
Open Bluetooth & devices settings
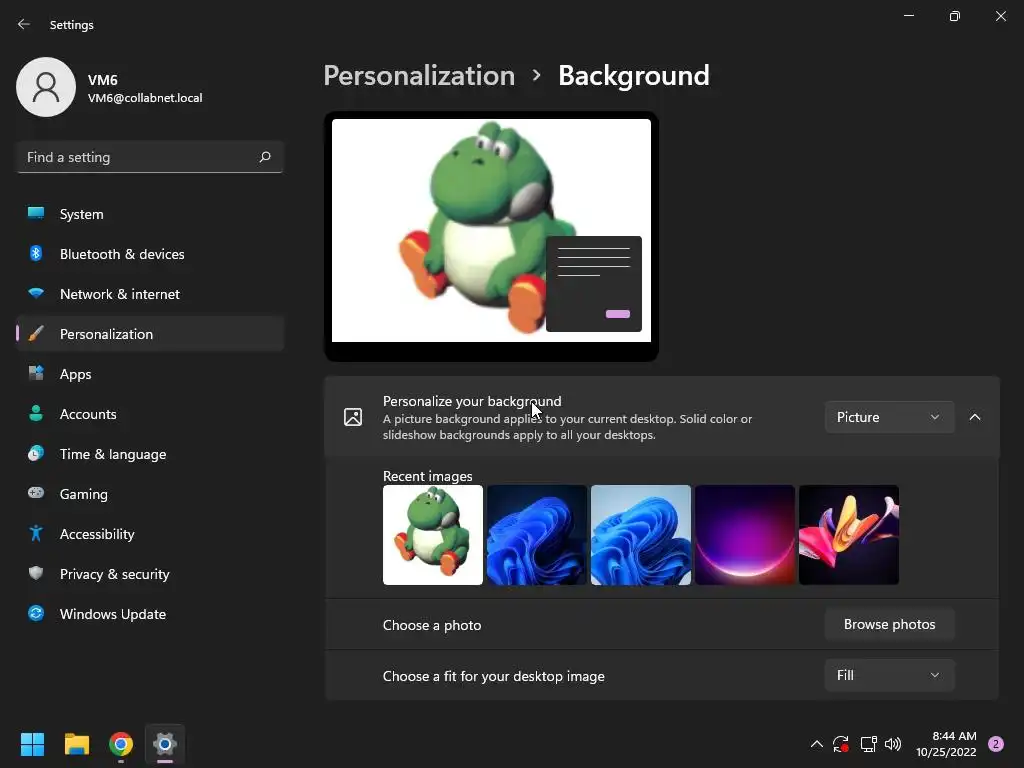[150, 254]
